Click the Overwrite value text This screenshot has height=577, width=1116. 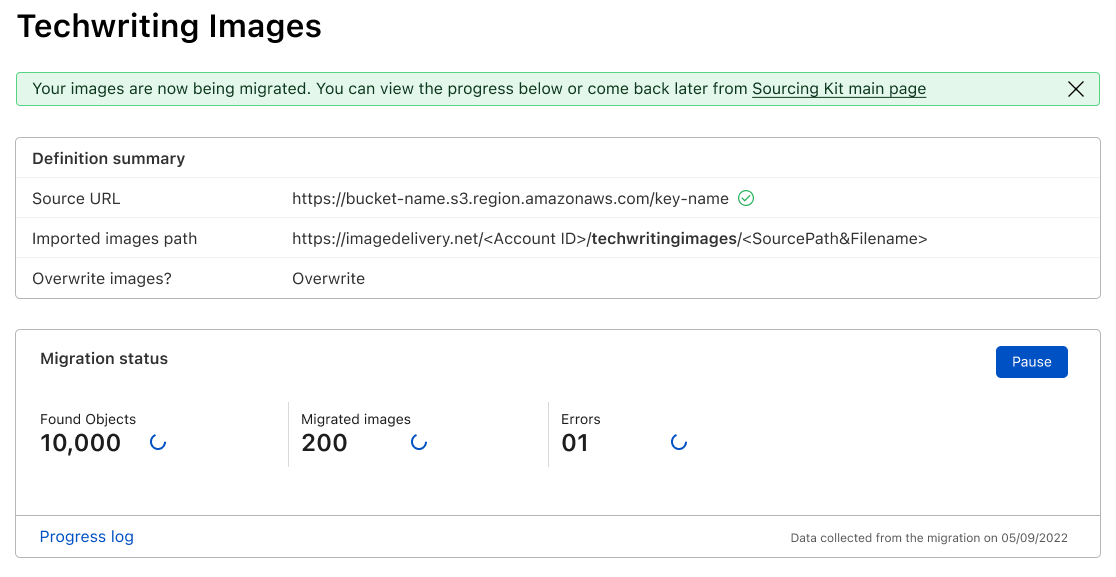(328, 278)
